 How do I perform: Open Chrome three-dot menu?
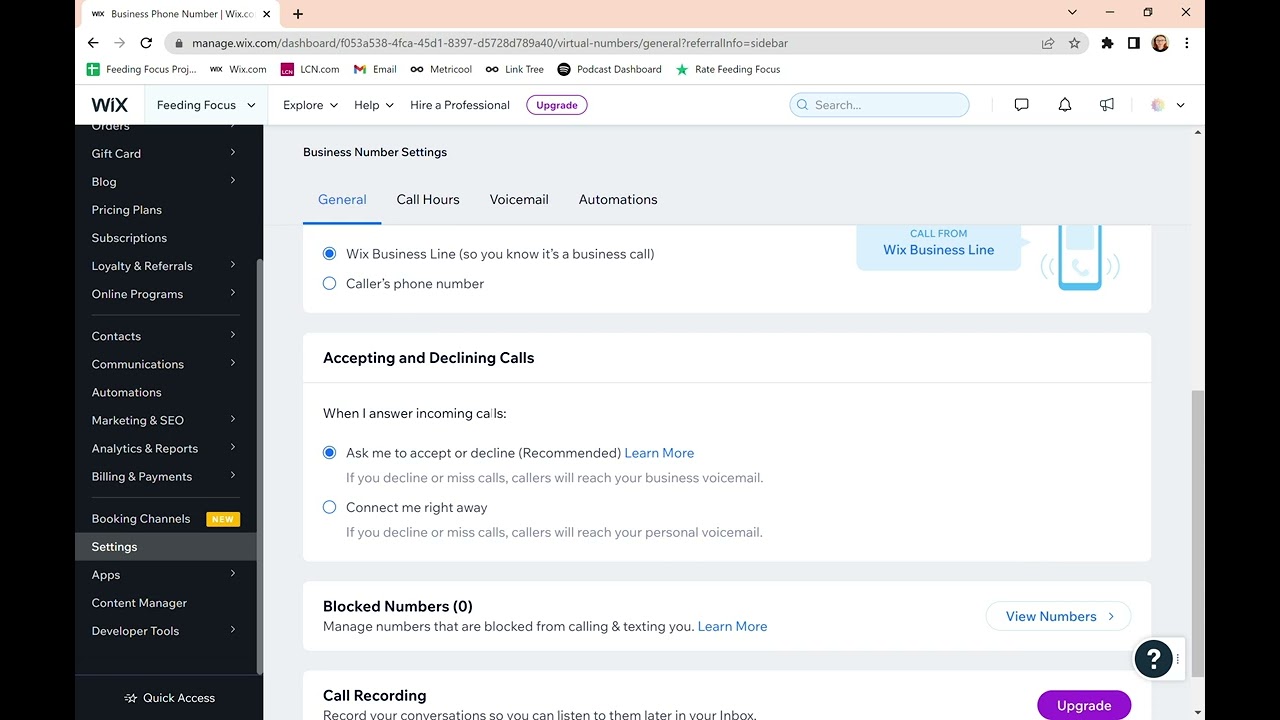coord(1186,43)
